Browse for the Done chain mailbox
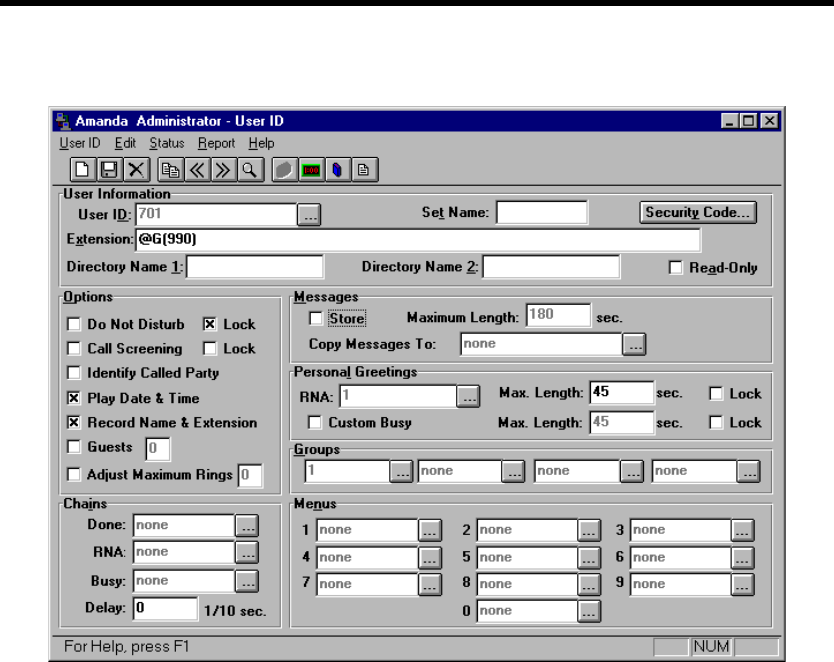The height and width of the screenshot is (662, 834). [x=247, y=525]
